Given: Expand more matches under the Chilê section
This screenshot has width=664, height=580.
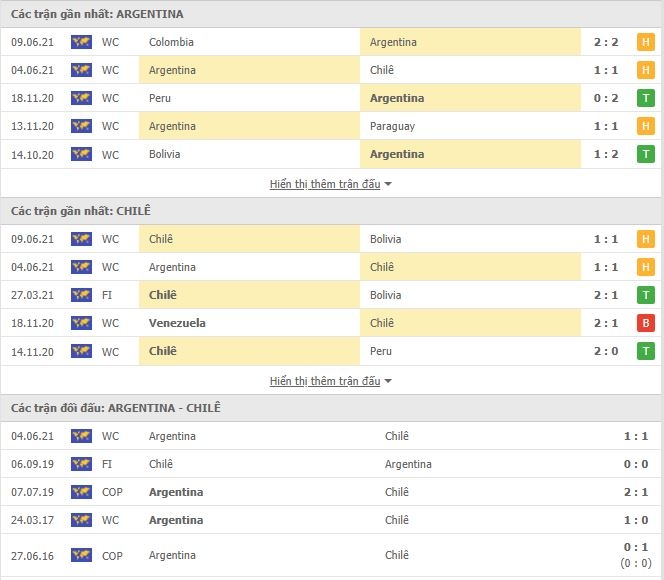Looking at the screenshot, I should coord(325,381).
